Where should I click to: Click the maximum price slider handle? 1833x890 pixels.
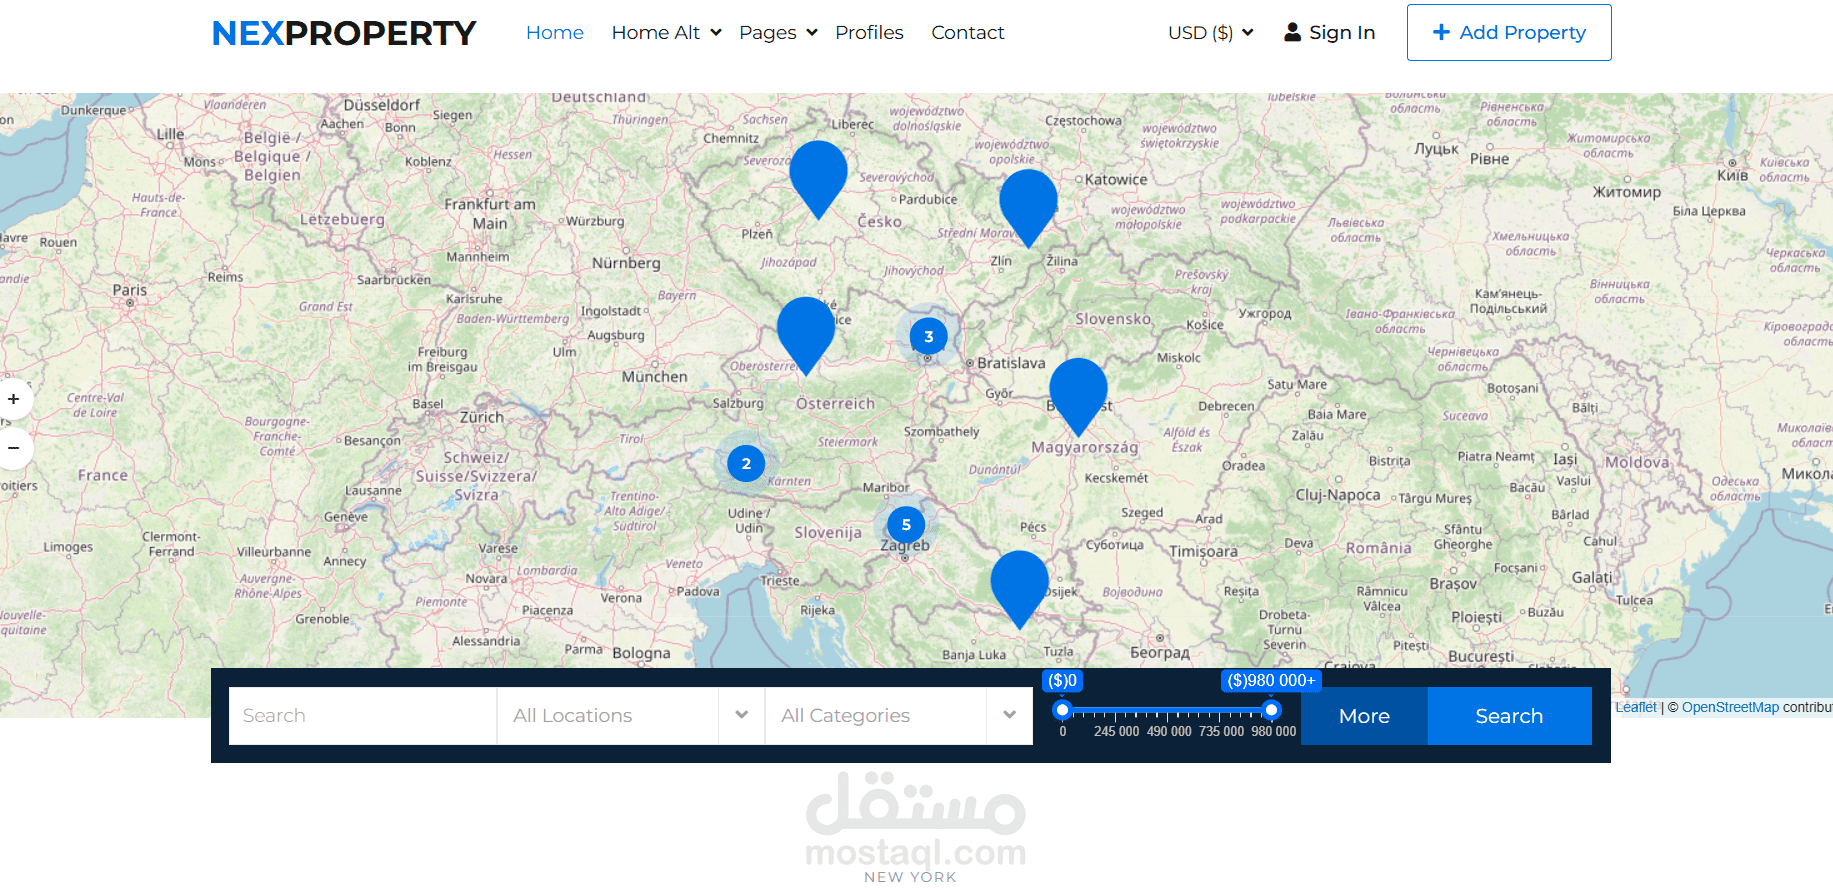tap(1271, 710)
